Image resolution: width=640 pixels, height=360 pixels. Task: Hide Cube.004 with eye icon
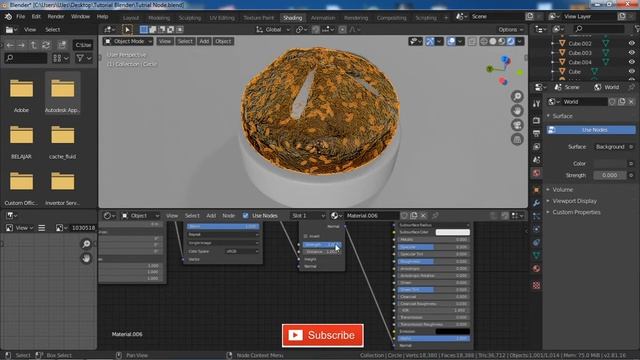pos(631,62)
